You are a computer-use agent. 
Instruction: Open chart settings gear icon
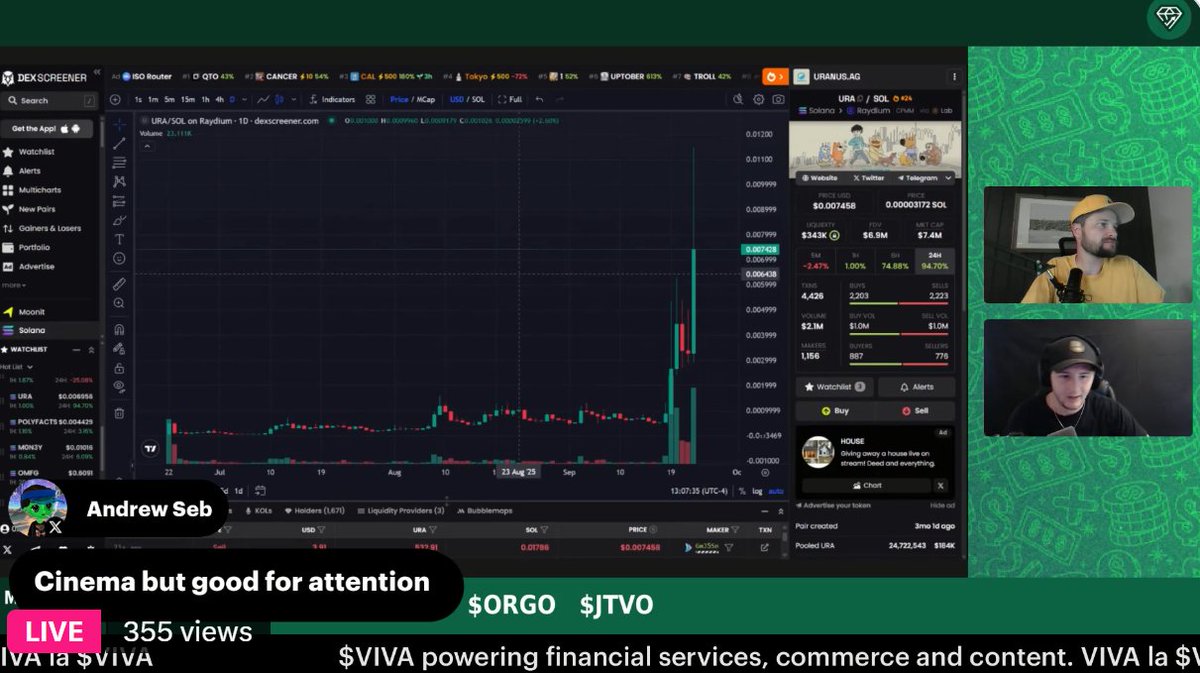pos(758,99)
